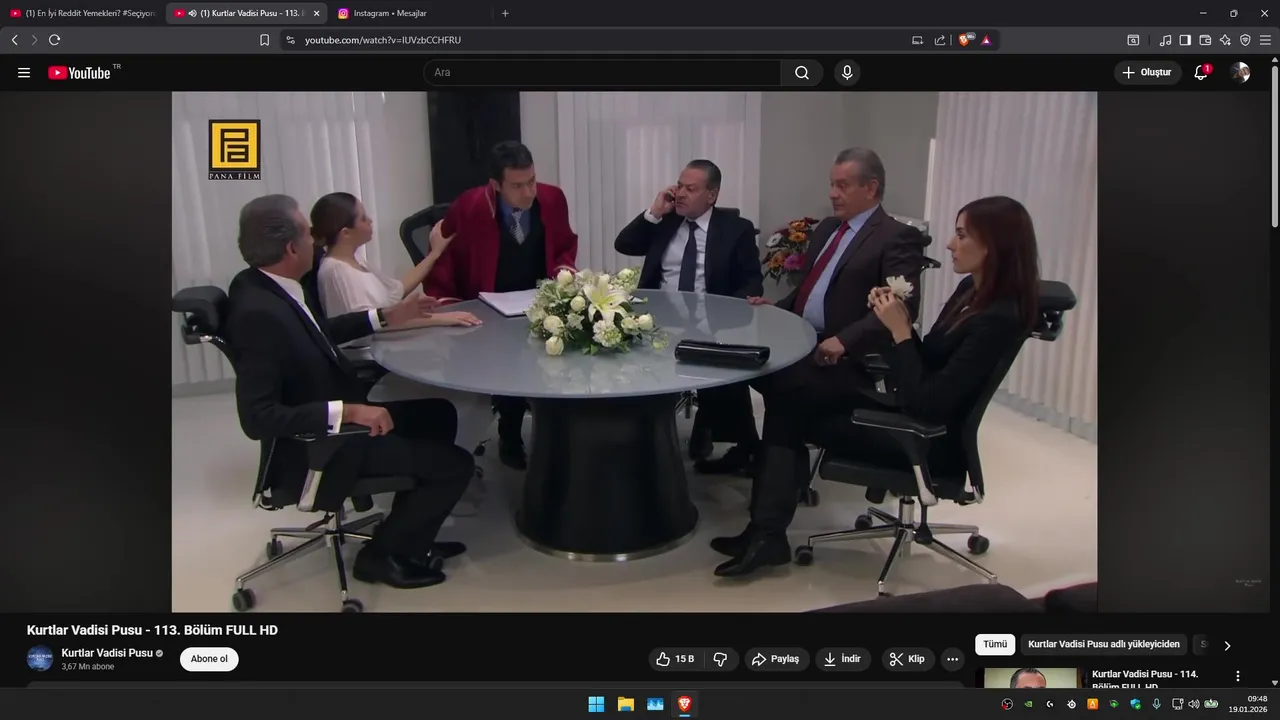Open Windows Security tray icon
This screenshot has height=720, width=1280.
(1135, 704)
